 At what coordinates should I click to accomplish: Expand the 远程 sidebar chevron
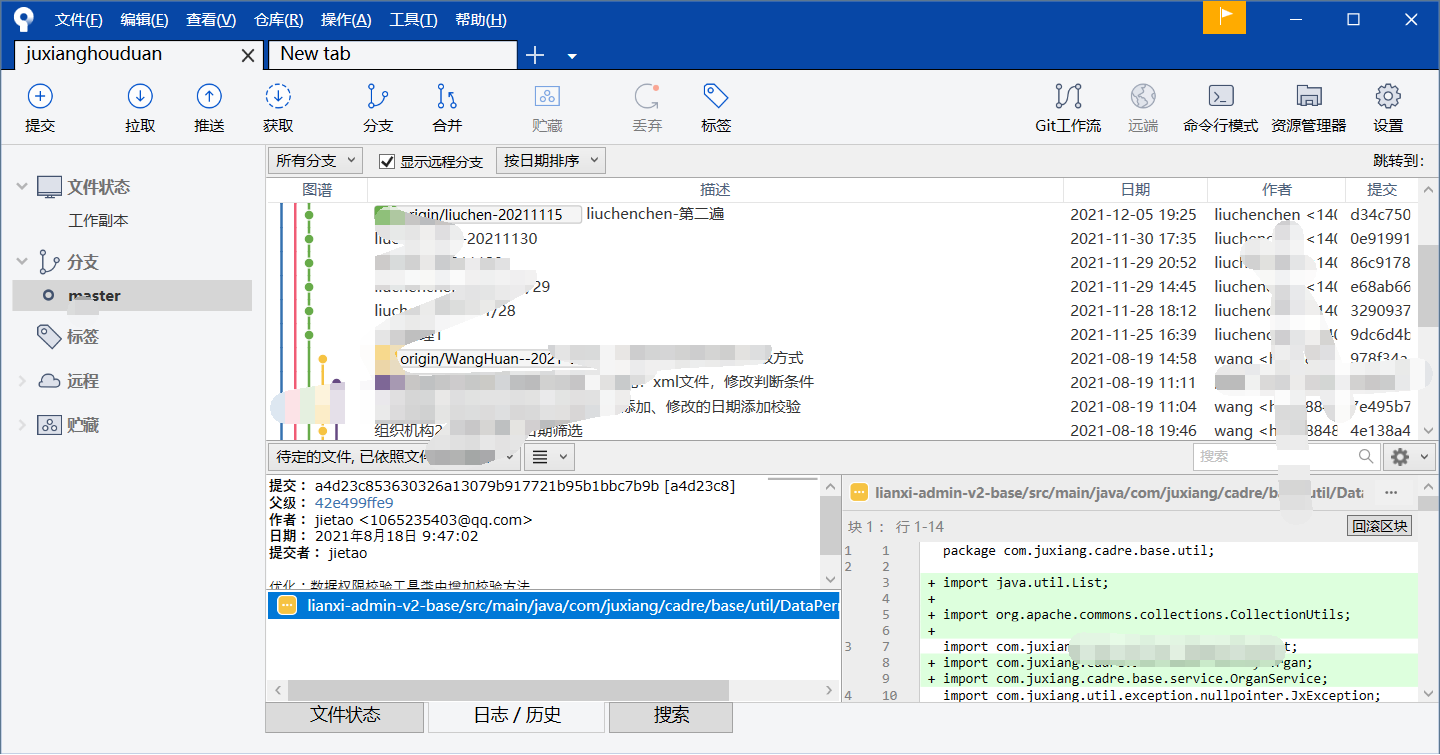(22, 381)
